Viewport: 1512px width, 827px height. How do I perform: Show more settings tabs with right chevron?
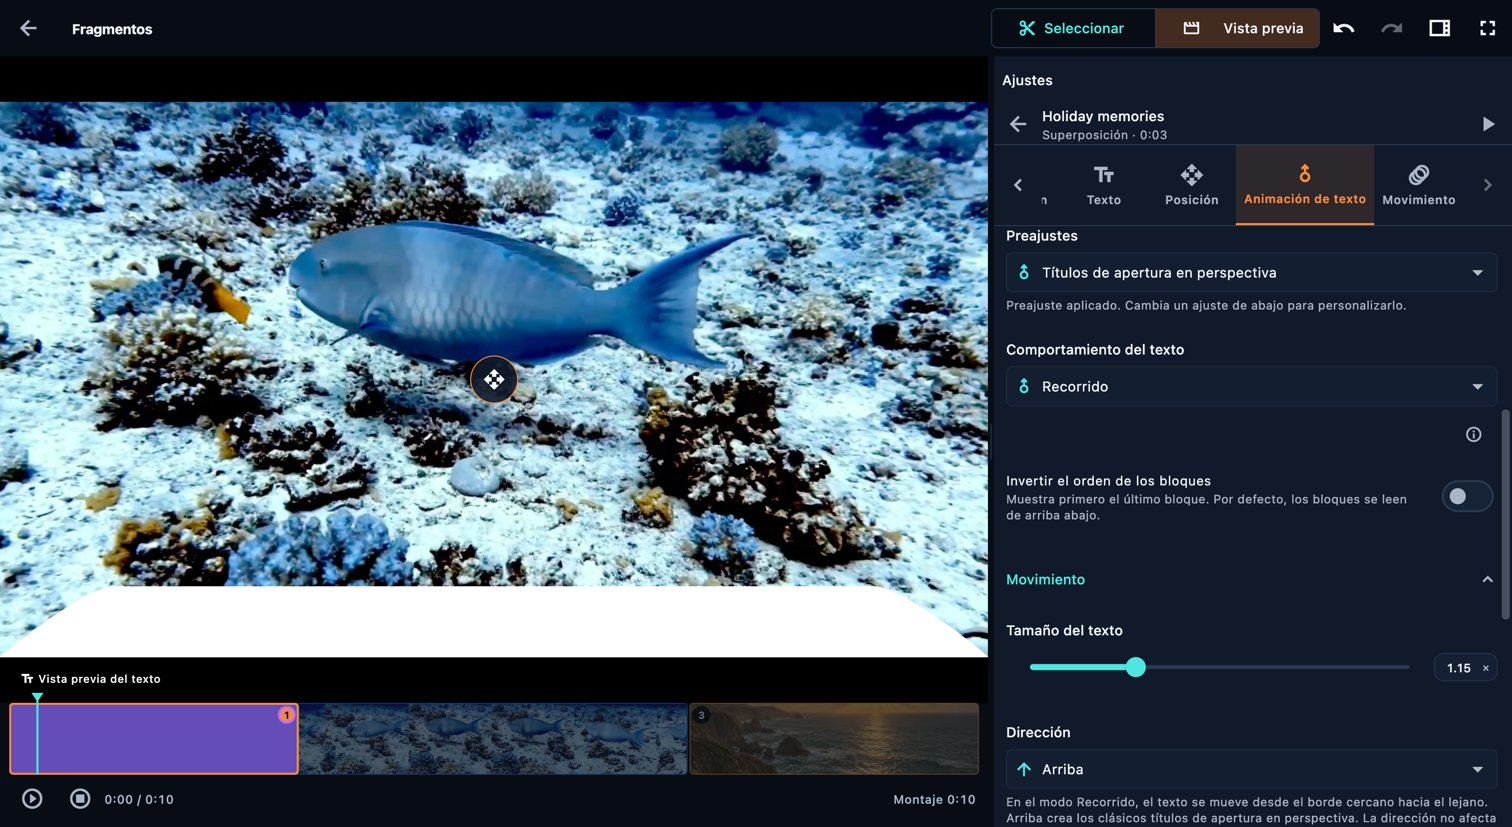(1488, 185)
